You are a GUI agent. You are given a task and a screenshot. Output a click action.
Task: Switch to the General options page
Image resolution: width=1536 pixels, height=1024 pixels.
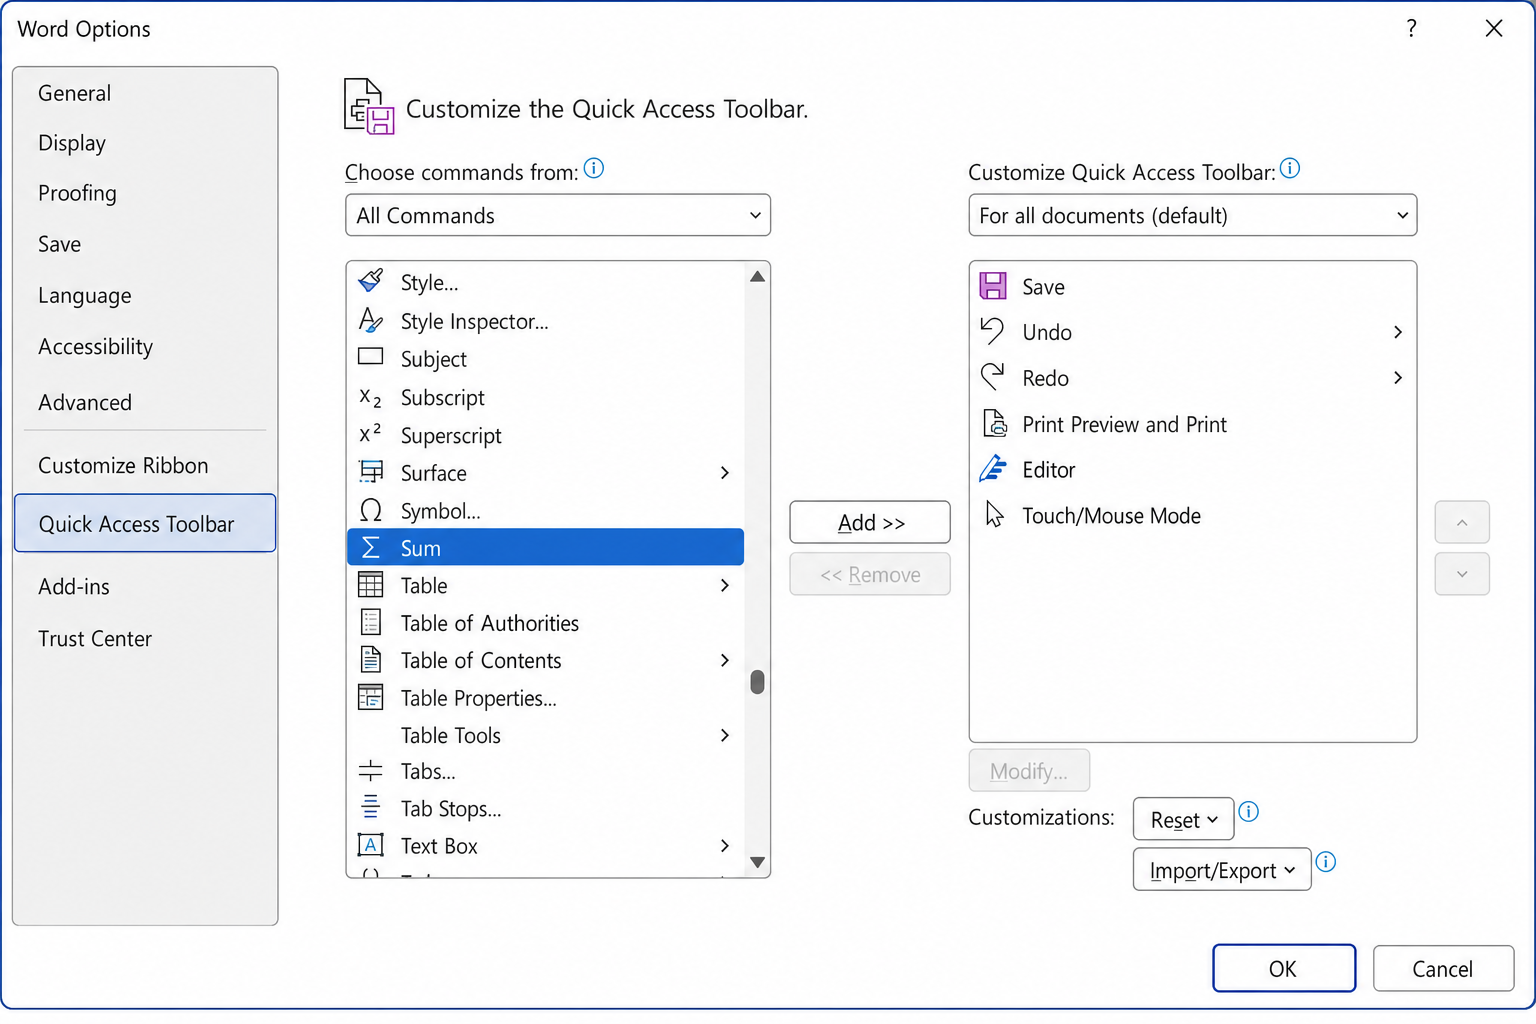coord(145,93)
